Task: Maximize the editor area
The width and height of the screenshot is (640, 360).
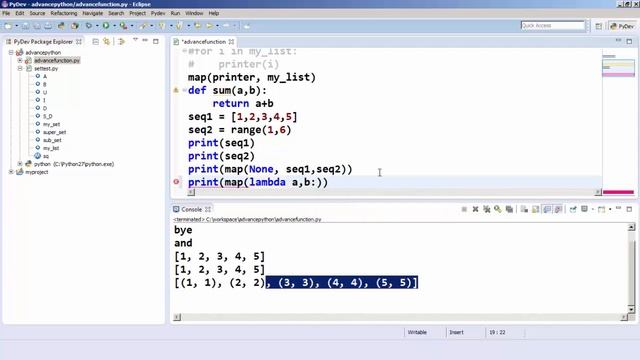Action: point(629,41)
